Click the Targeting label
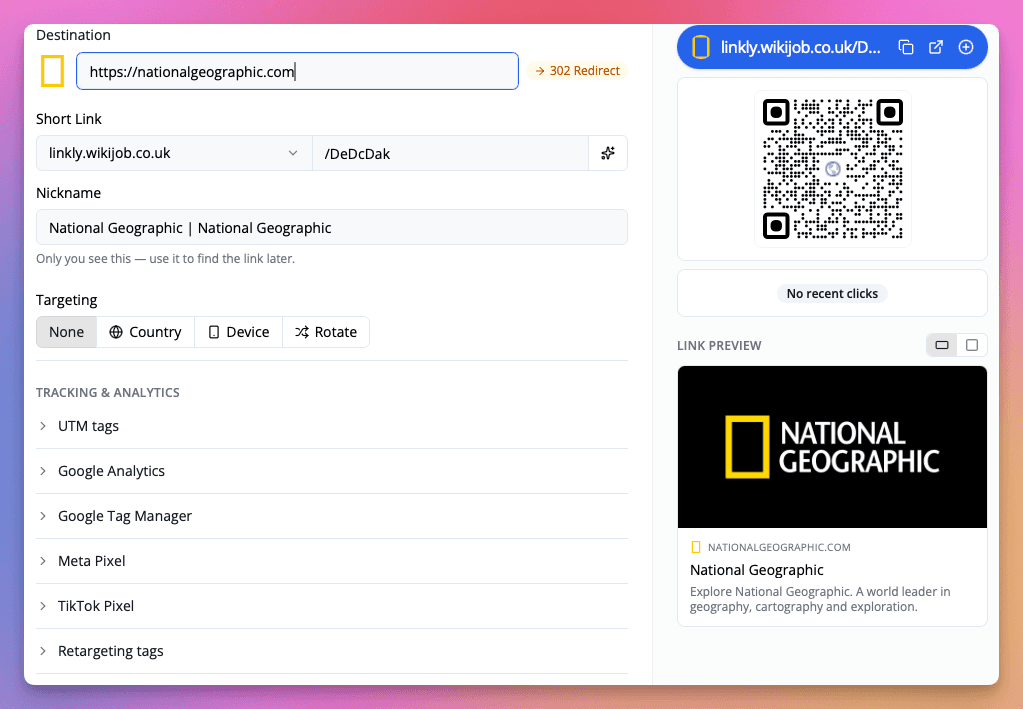The height and width of the screenshot is (709, 1023). point(67,300)
